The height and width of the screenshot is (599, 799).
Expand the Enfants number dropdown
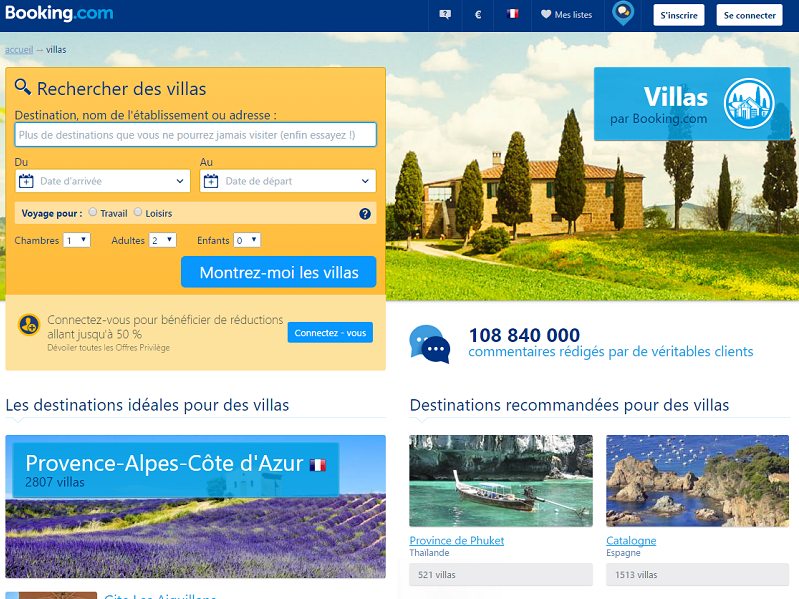(246, 240)
